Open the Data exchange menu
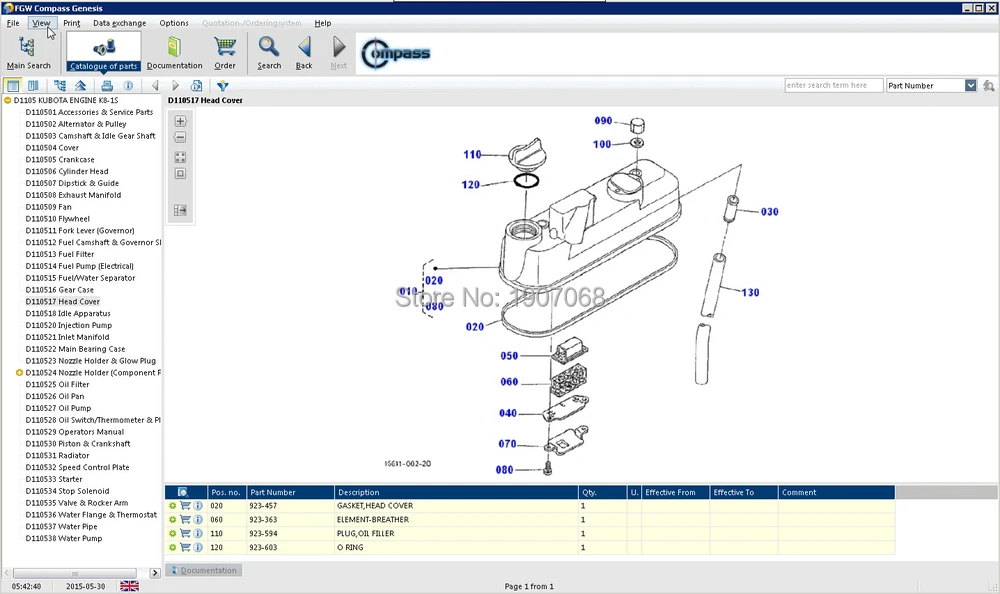The image size is (1000, 594). pos(119,23)
